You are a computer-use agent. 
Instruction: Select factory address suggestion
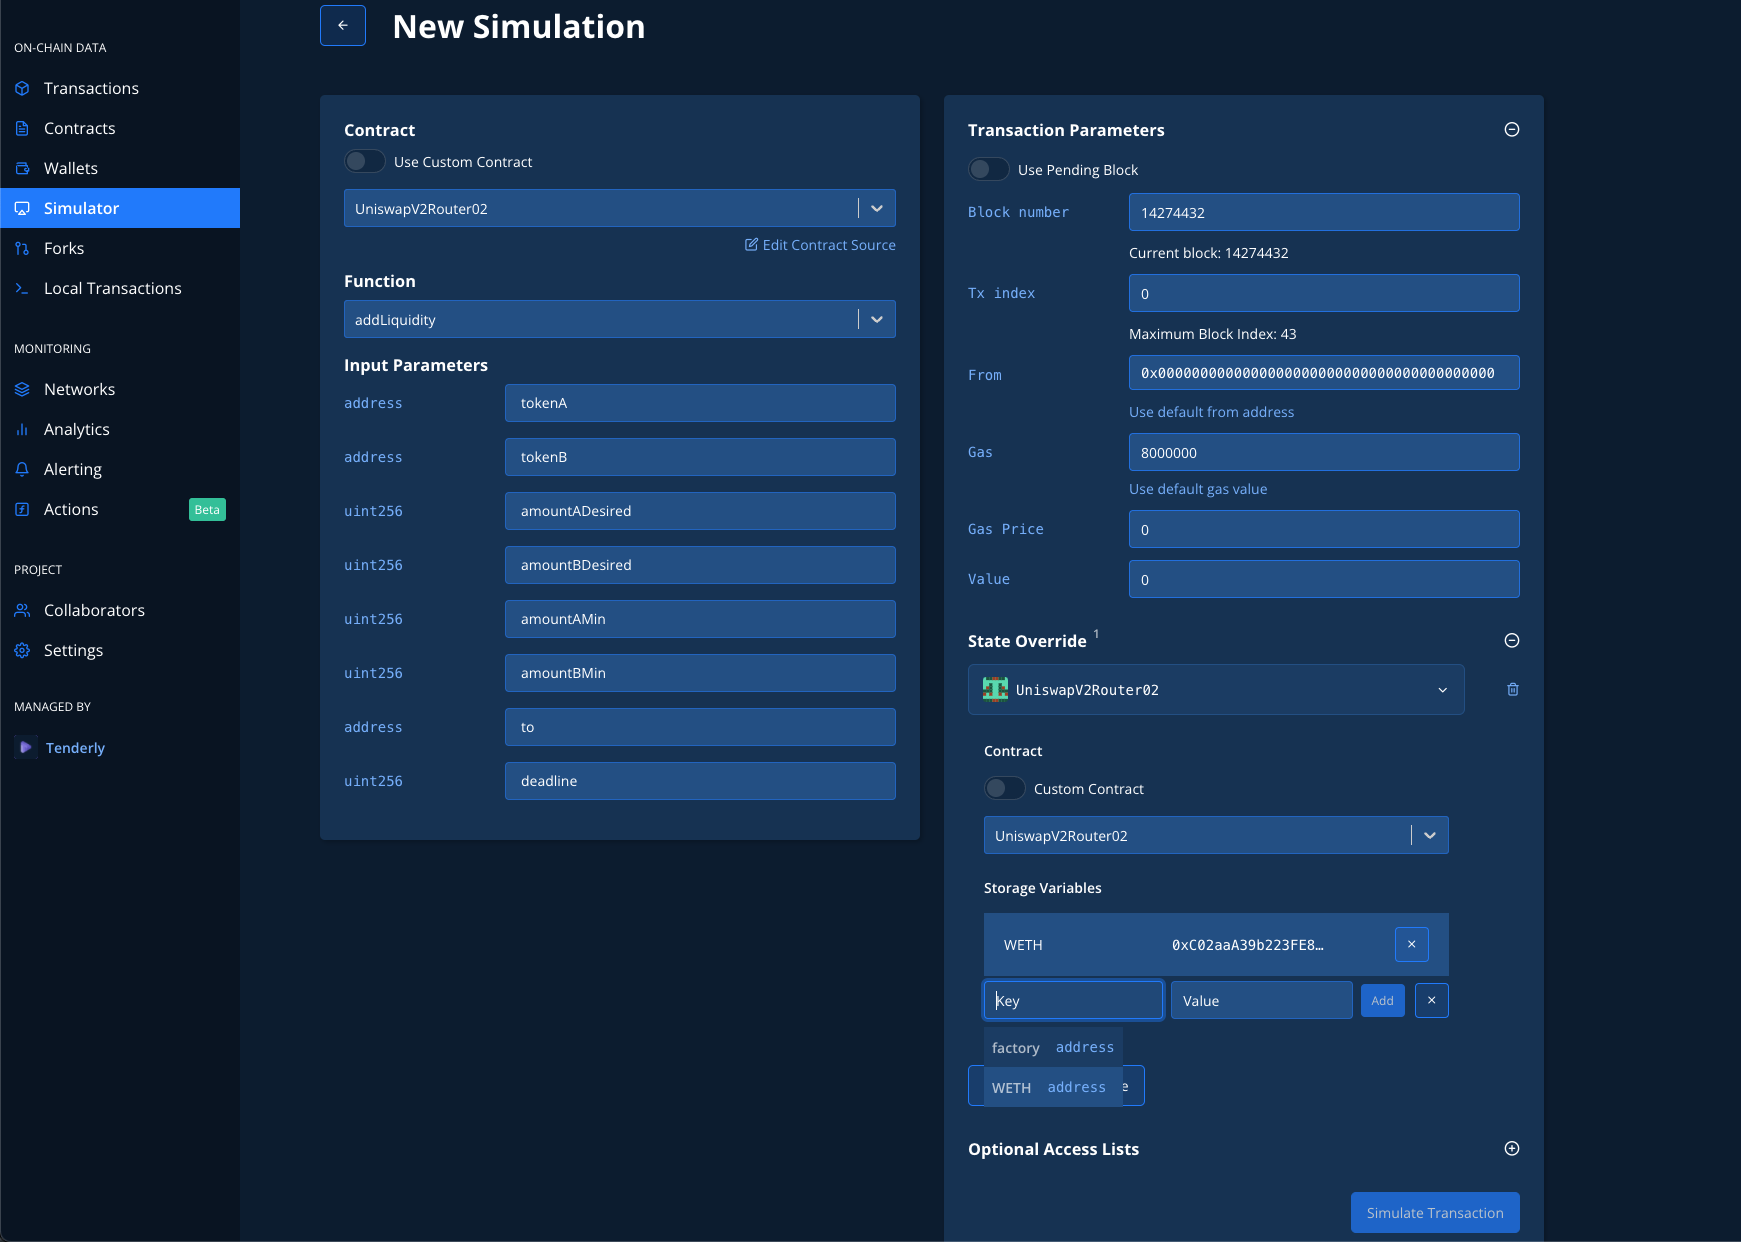tap(1053, 1047)
